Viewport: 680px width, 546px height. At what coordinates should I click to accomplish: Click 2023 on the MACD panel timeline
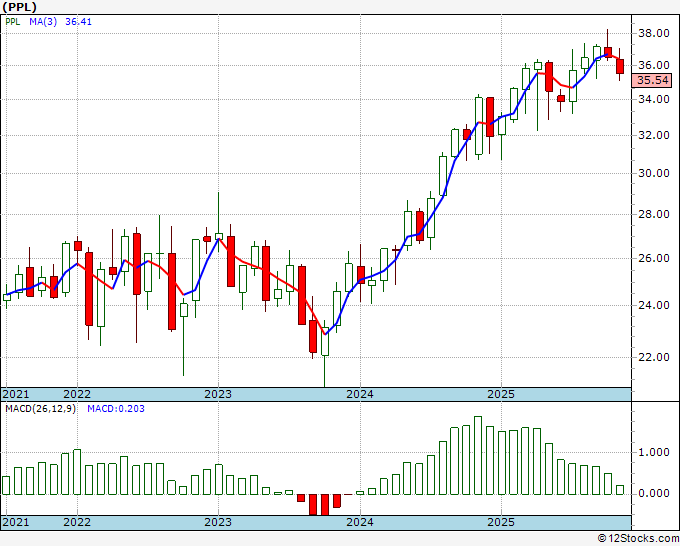[x=218, y=522]
